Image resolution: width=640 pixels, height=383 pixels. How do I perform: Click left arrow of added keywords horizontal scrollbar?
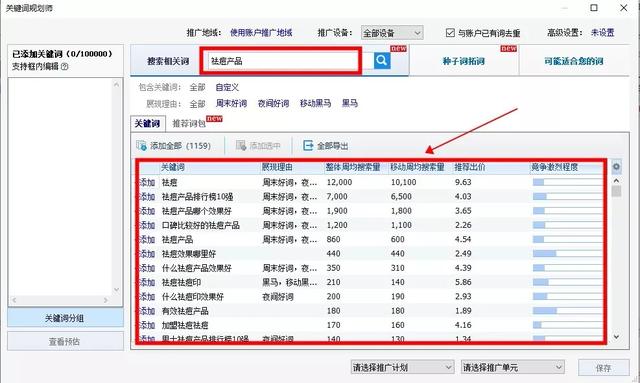pyautogui.click(x=14, y=301)
